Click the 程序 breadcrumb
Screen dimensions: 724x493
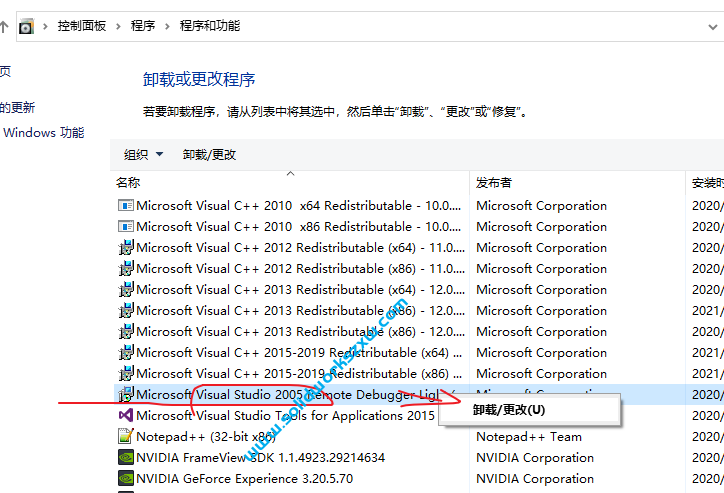click(143, 26)
